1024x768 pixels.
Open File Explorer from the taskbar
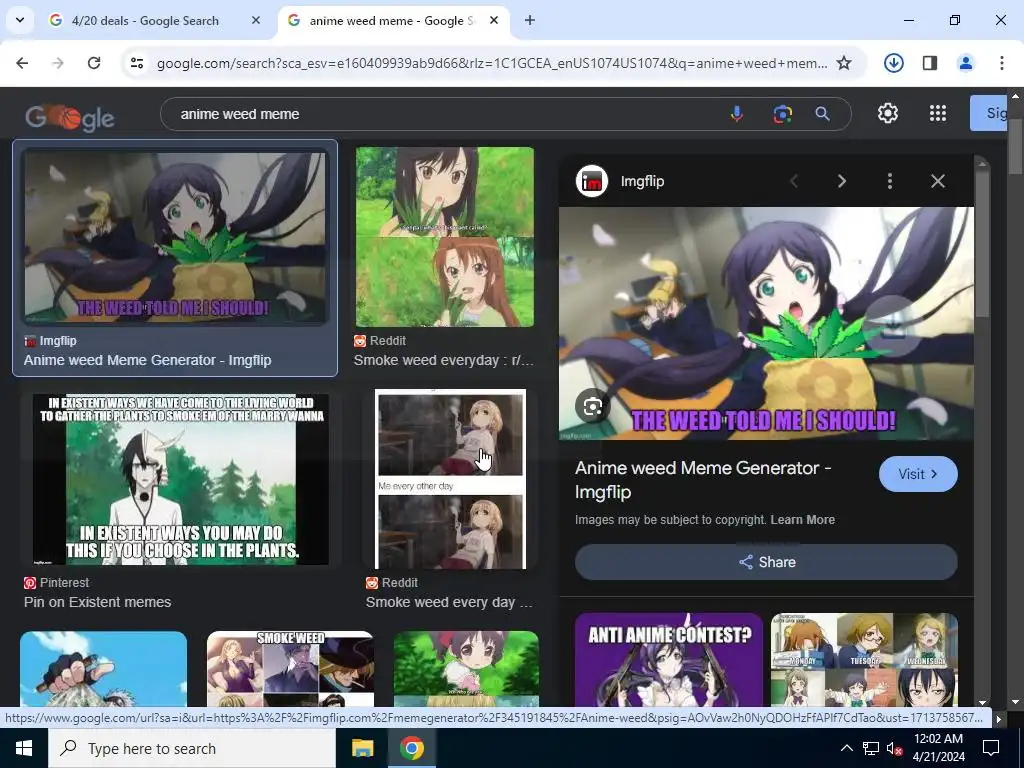point(362,748)
